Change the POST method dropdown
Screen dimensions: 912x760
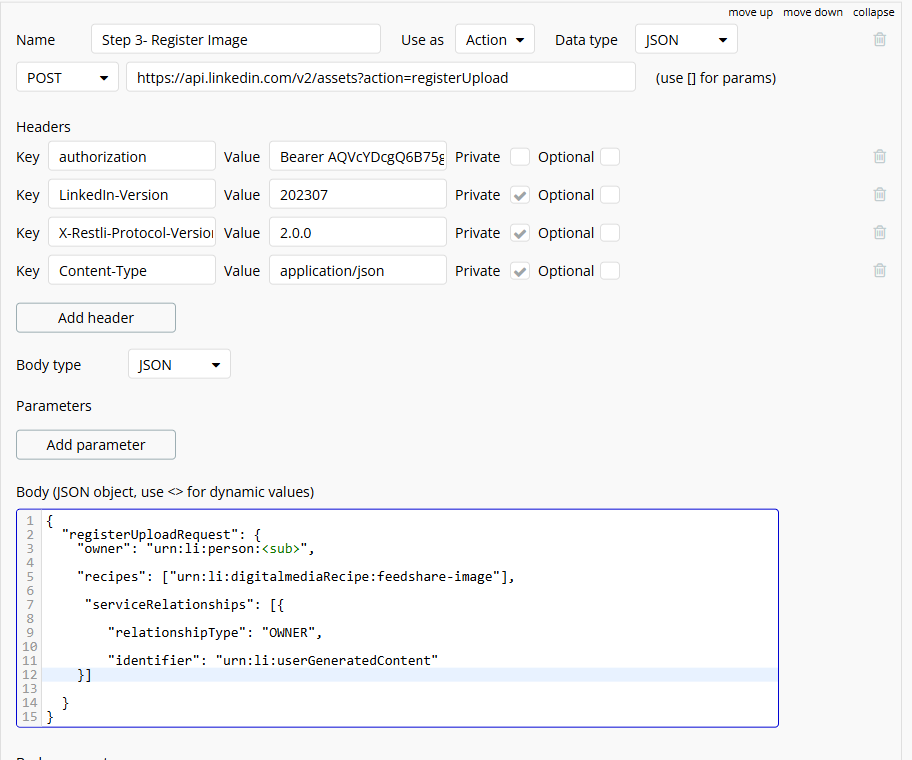(67, 78)
